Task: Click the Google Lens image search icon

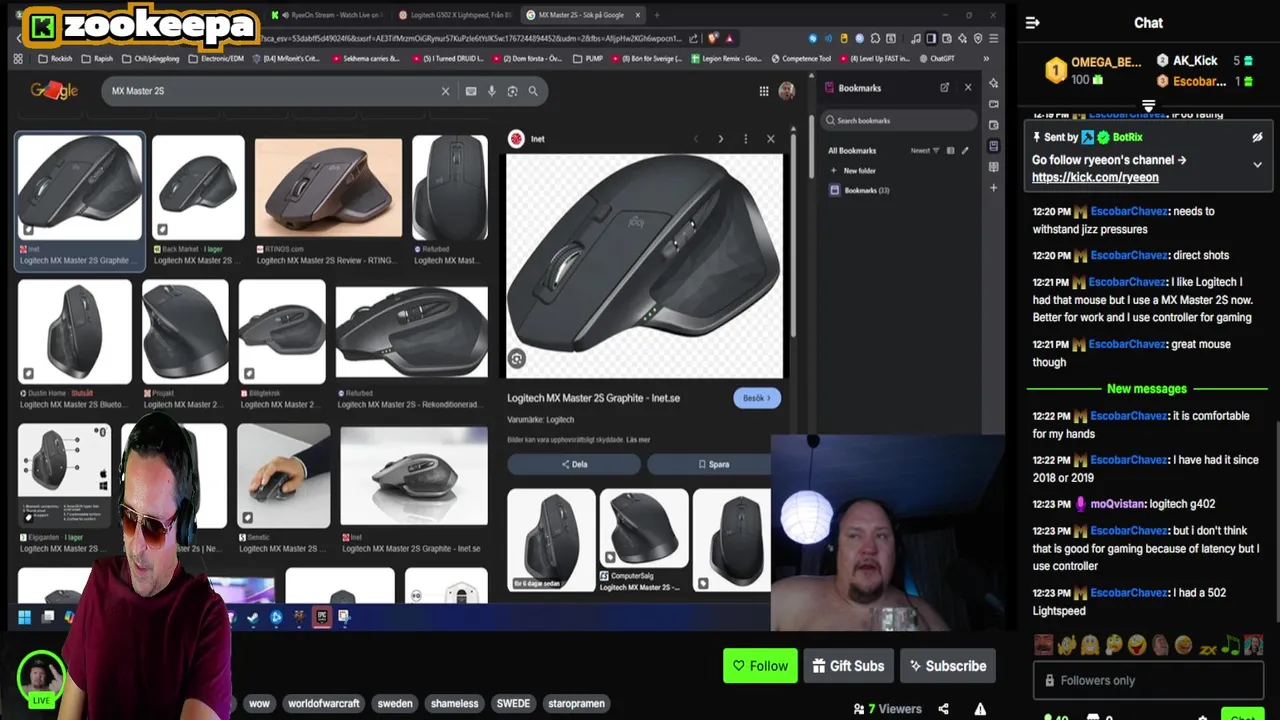Action: click(x=512, y=91)
